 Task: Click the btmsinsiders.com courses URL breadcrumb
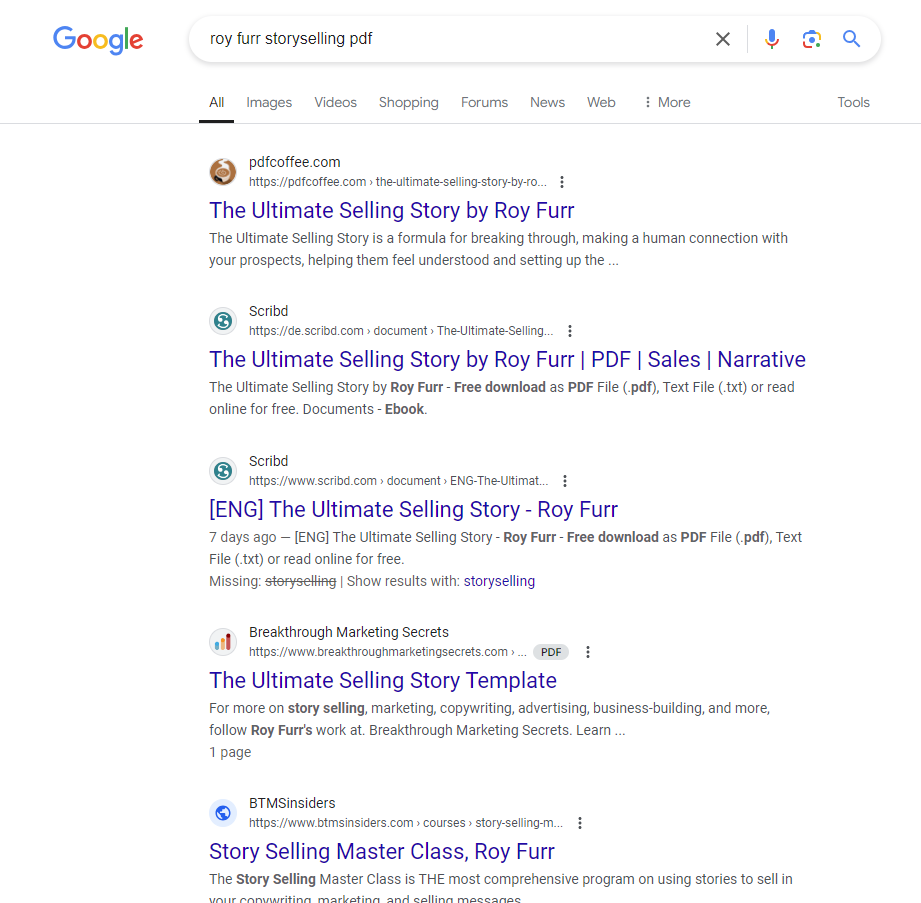click(406, 823)
